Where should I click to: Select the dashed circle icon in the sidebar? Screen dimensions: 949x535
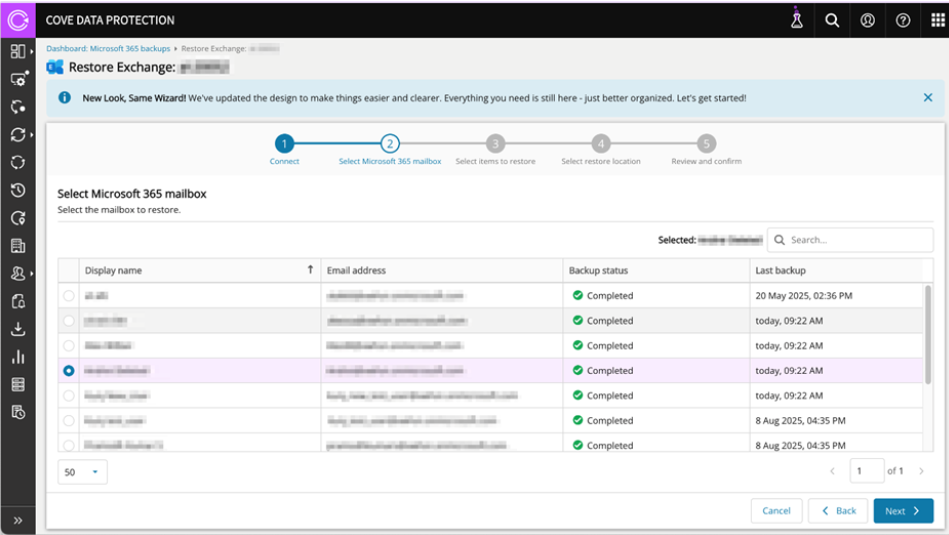[18, 162]
